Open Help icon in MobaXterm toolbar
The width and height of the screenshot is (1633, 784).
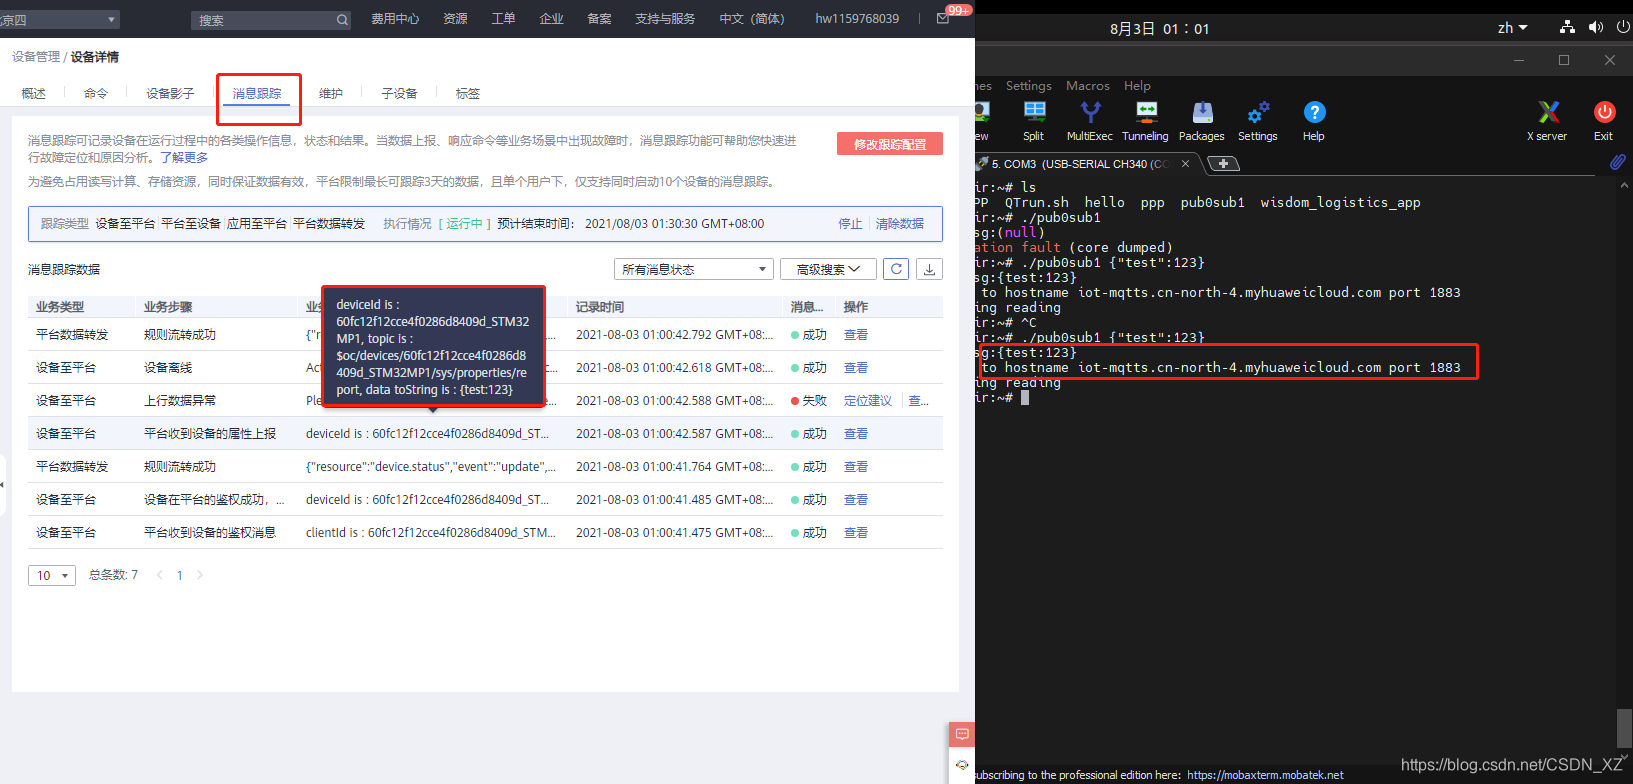pyautogui.click(x=1314, y=121)
